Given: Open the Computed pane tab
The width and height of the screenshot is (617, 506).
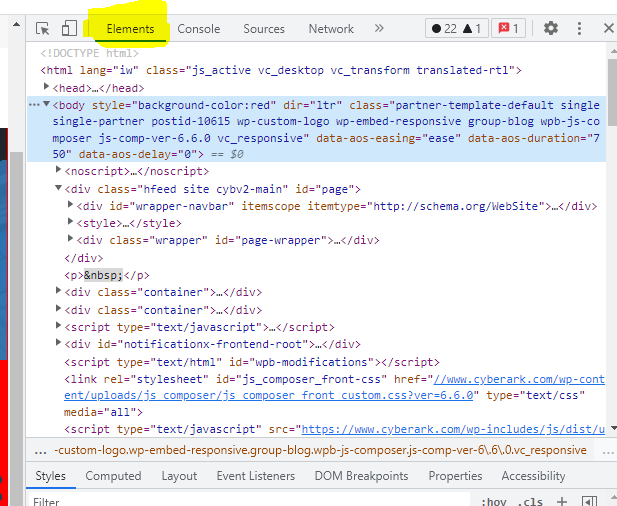Looking at the screenshot, I should (x=113, y=476).
